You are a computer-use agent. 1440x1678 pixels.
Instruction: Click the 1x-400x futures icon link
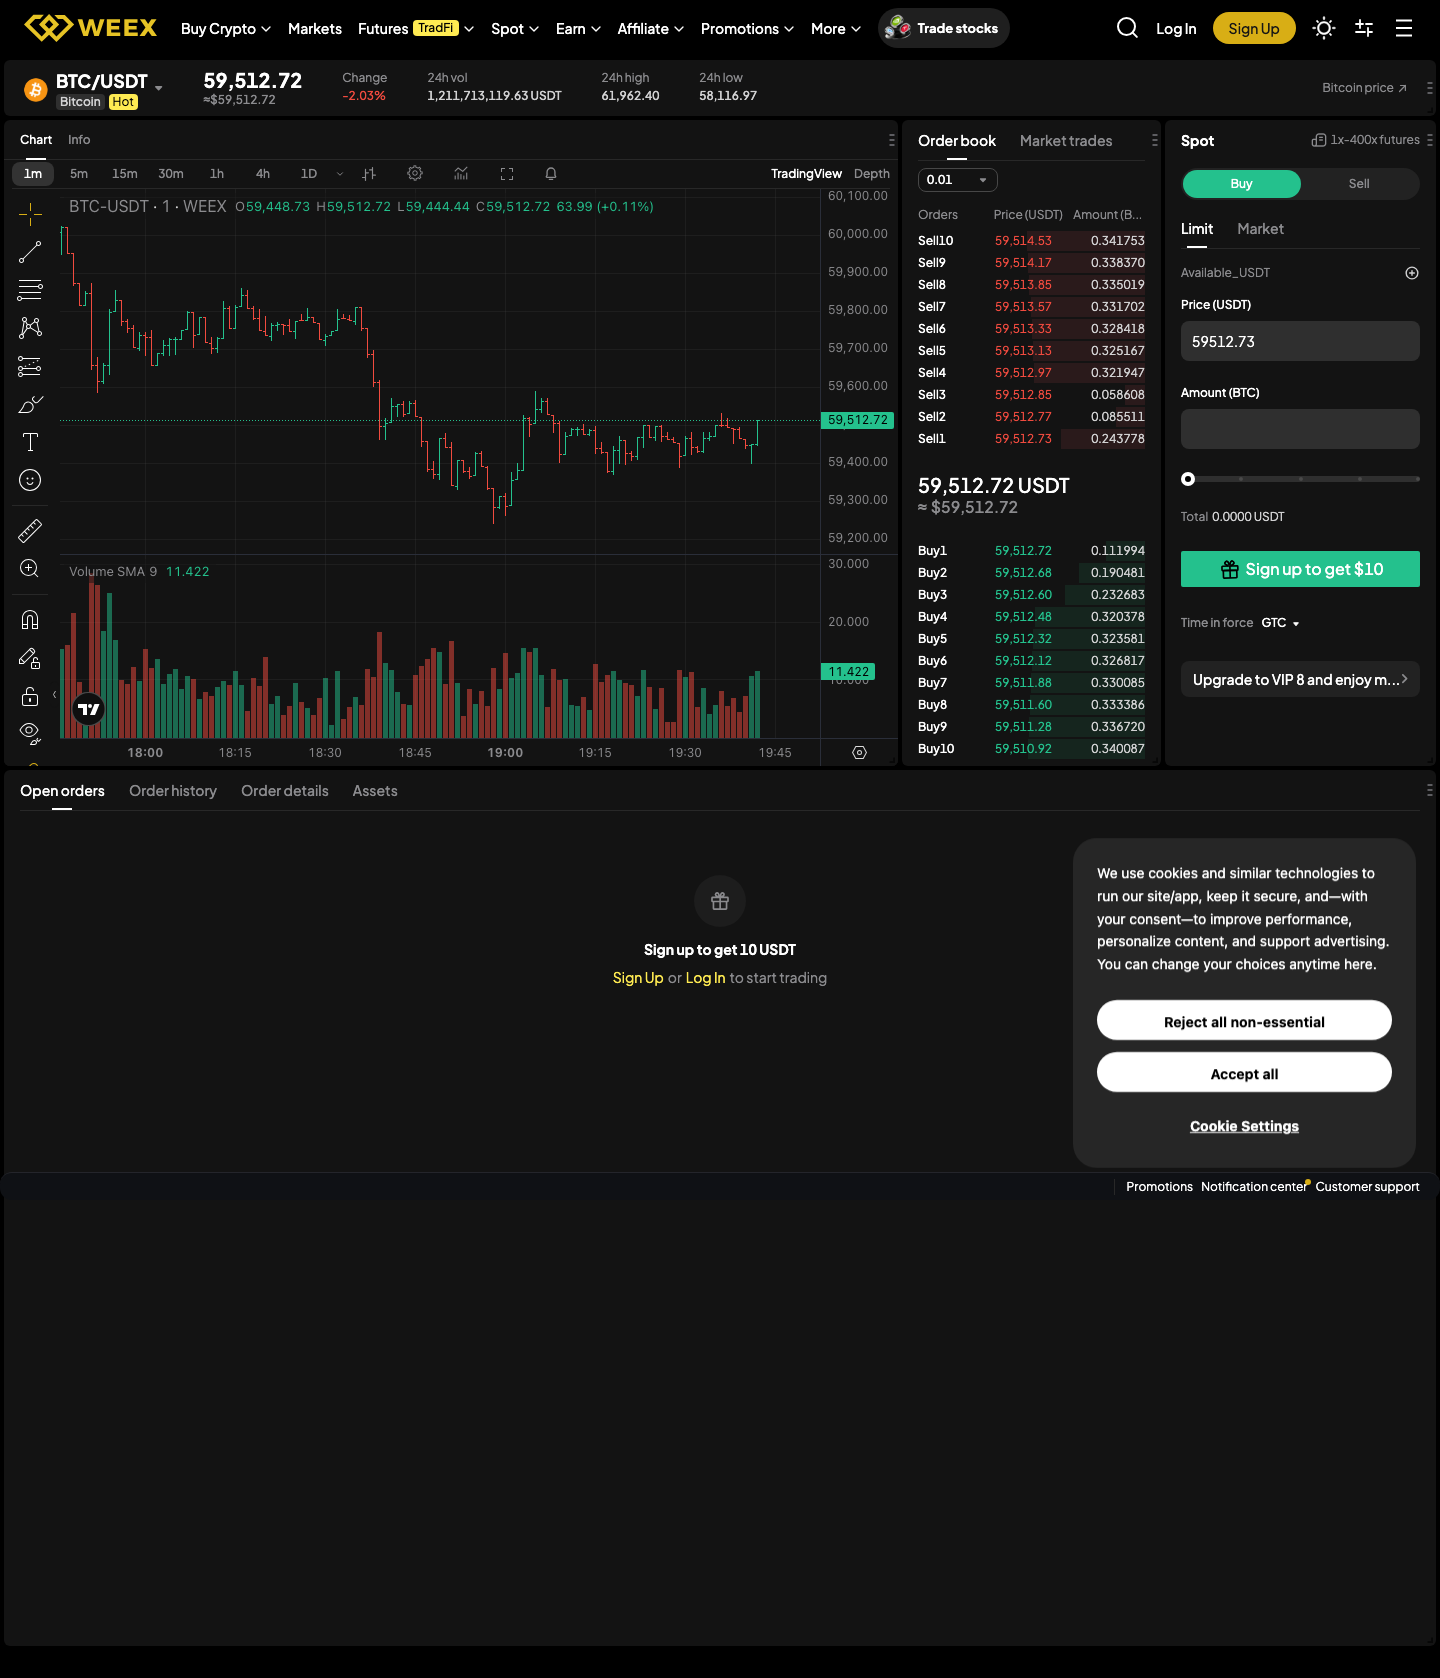click(x=1365, y=140)
